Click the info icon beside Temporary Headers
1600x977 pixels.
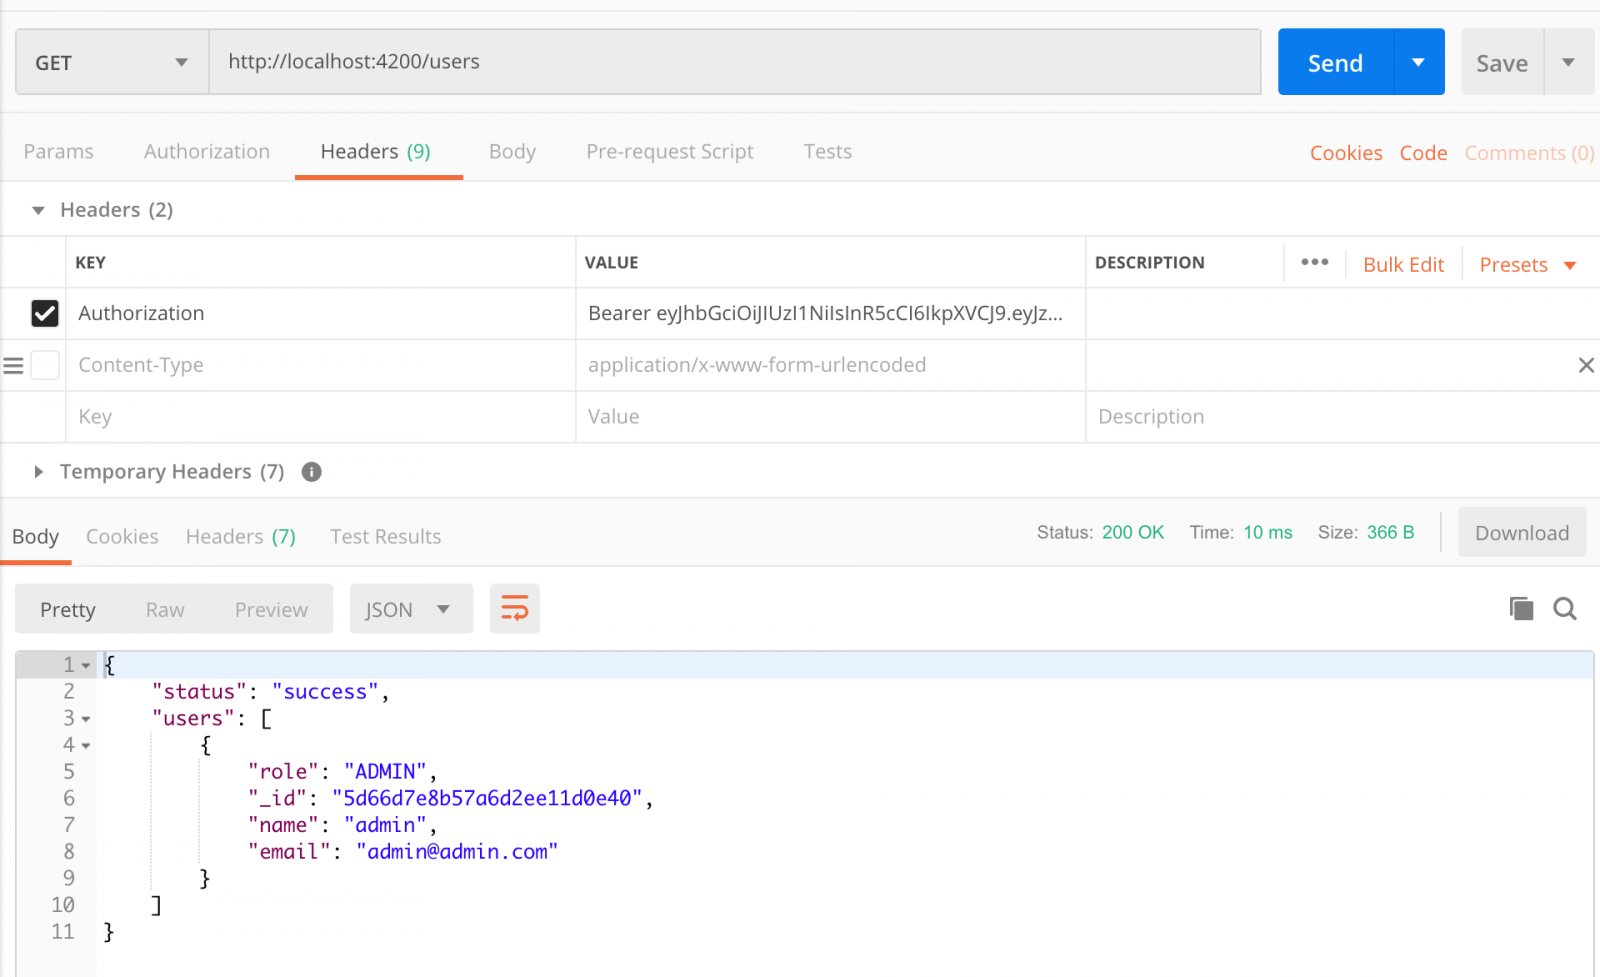[x=312, y=472]
